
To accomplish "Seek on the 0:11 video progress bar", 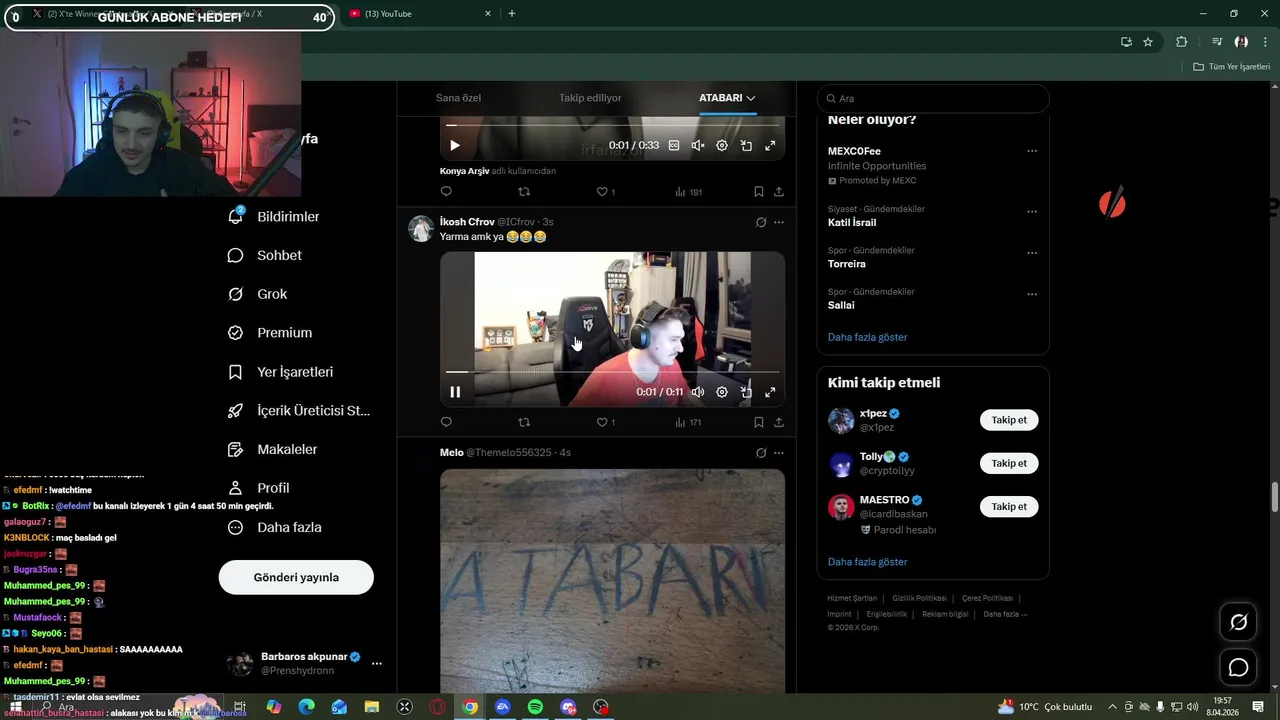I will [x=612, y=372].
